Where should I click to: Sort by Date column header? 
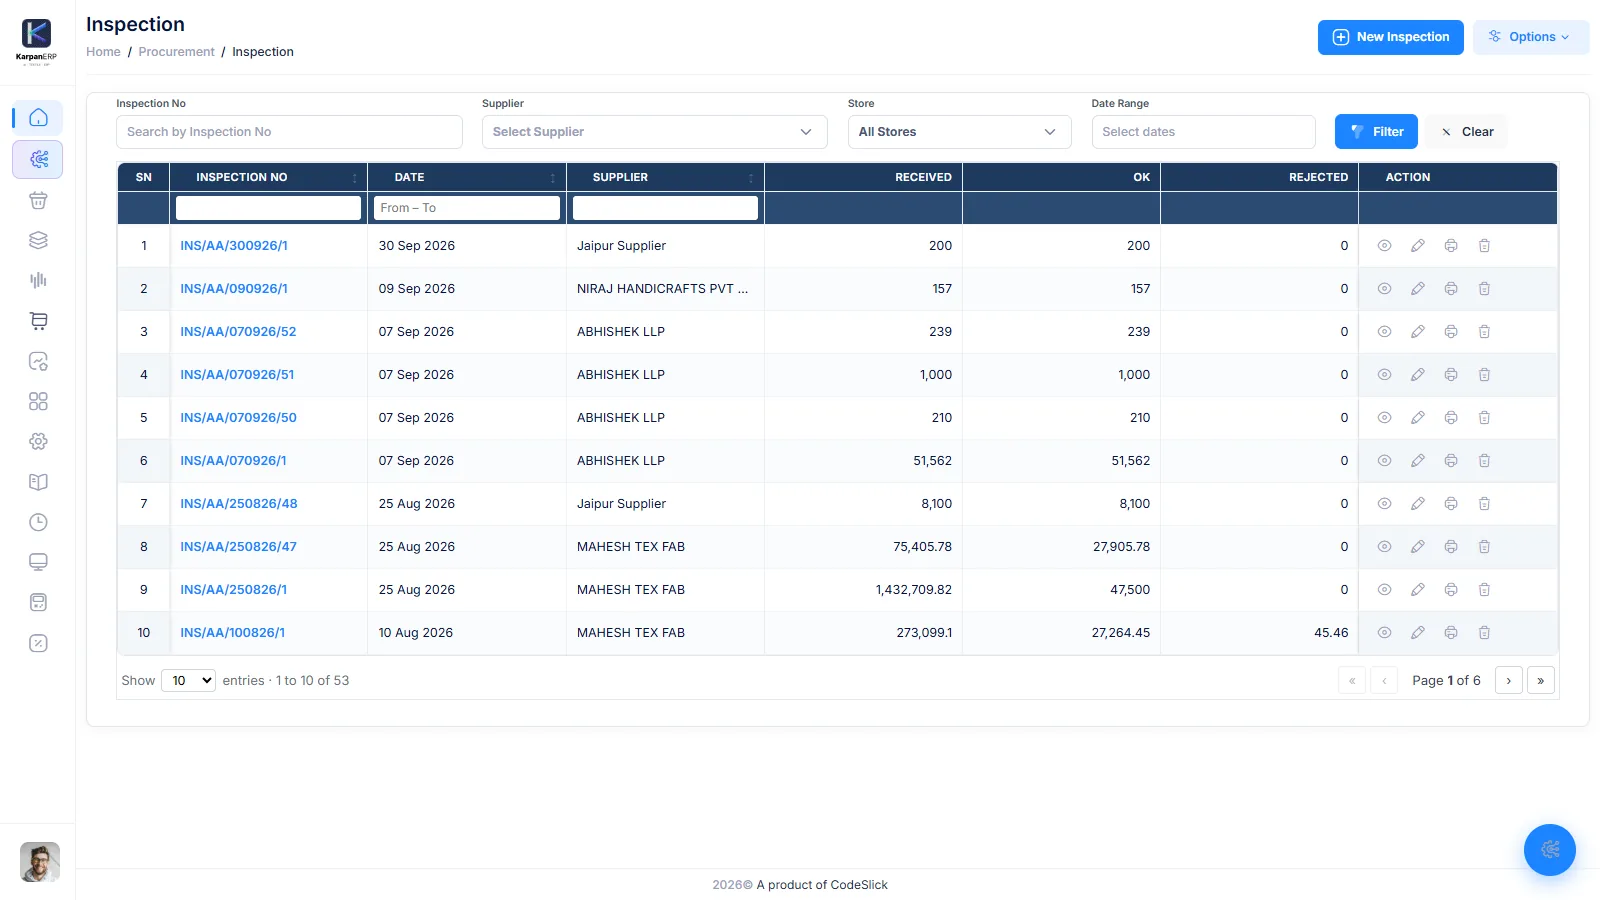[x=467, y=177]
